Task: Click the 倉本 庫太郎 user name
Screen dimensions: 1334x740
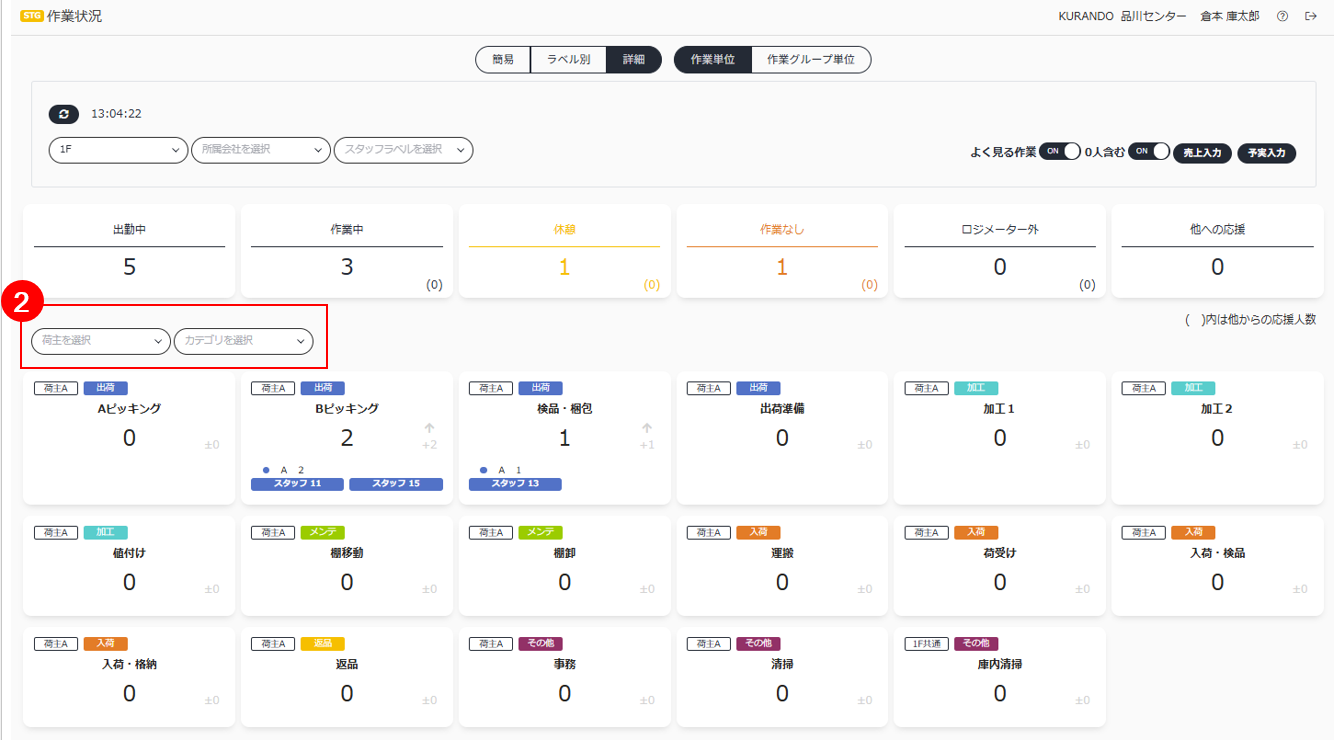Action: coord(1230,16)
